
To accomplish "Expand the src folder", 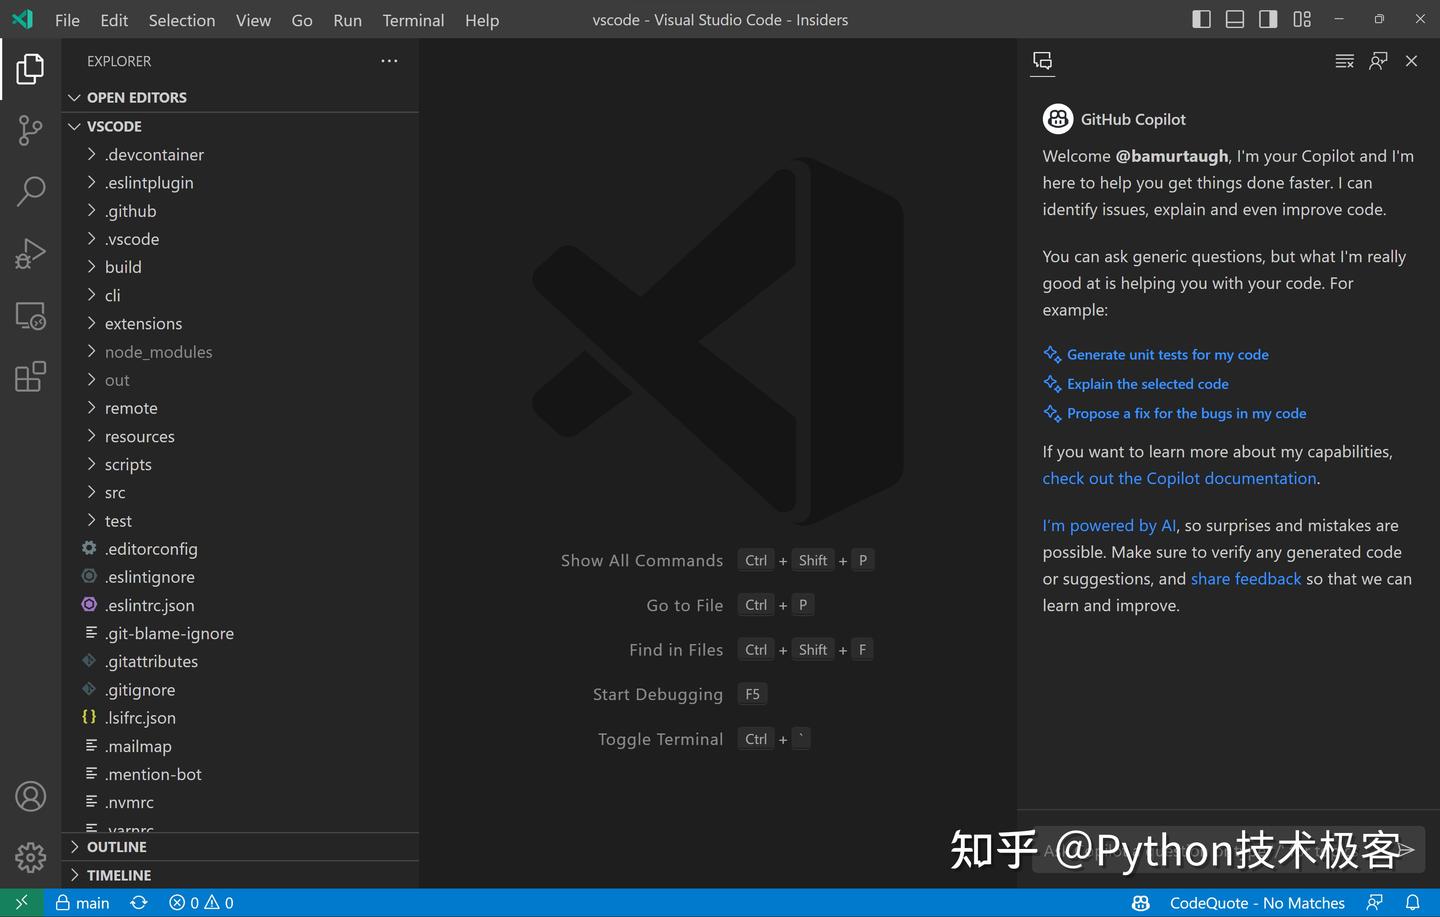I will (x=115, y=492).
